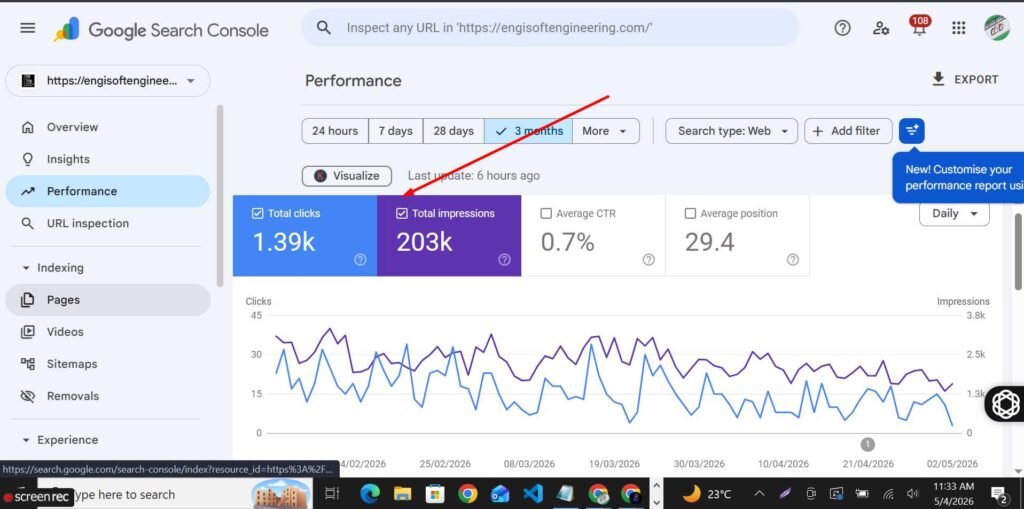
Task: Open Visual Studio Code from taskbar
Action: (533, 493)
